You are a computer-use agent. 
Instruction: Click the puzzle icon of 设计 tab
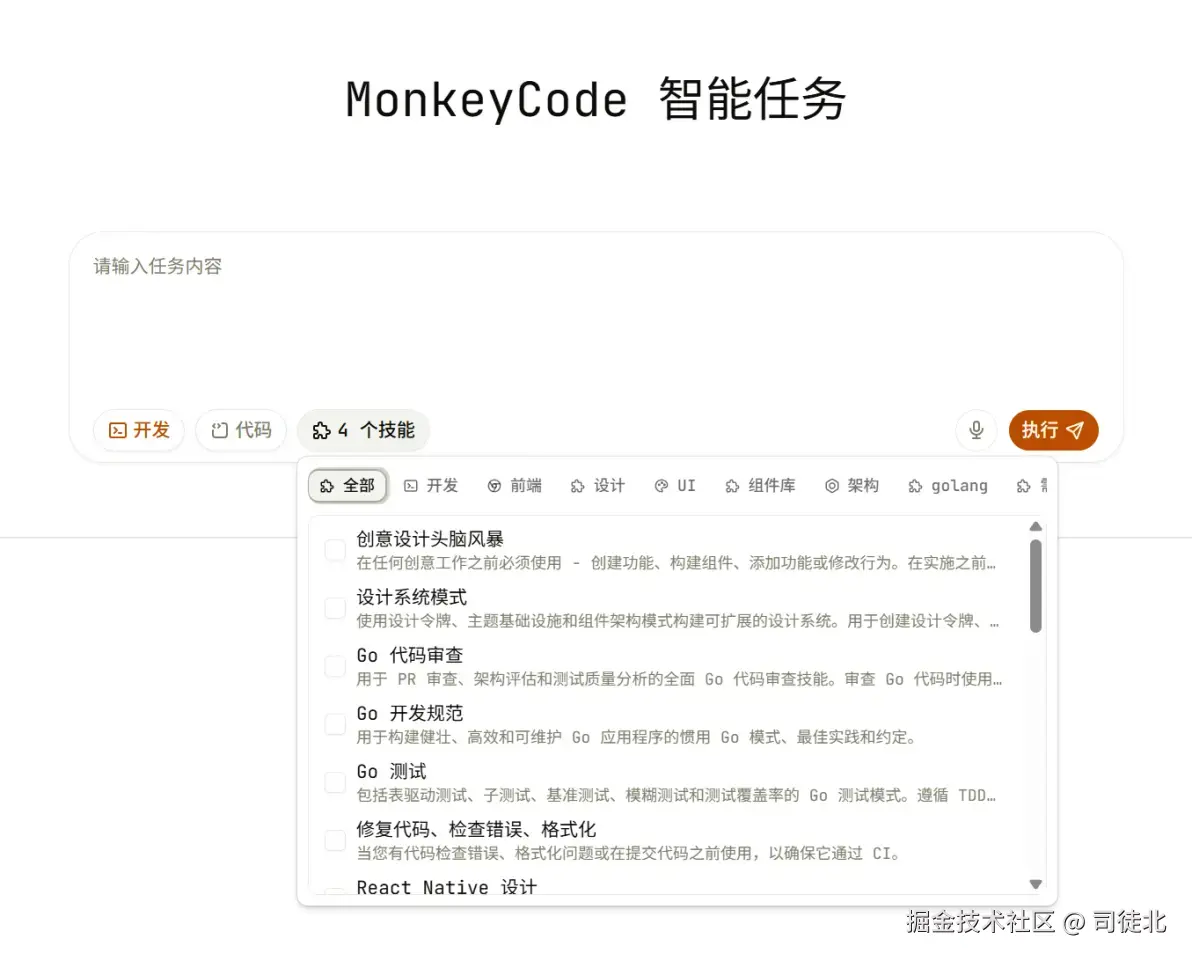coord(578,486)
